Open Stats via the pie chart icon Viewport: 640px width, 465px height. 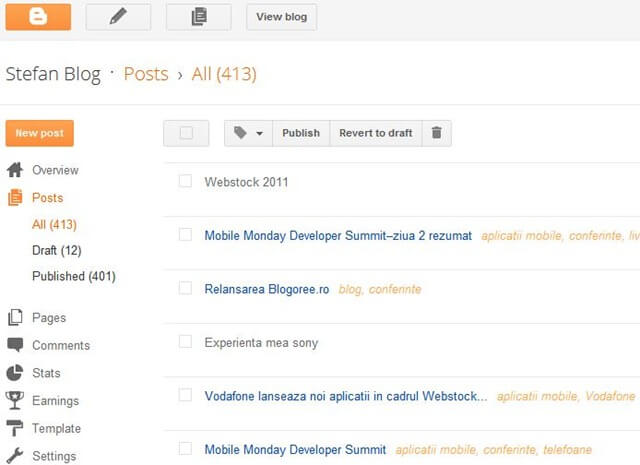15,373
